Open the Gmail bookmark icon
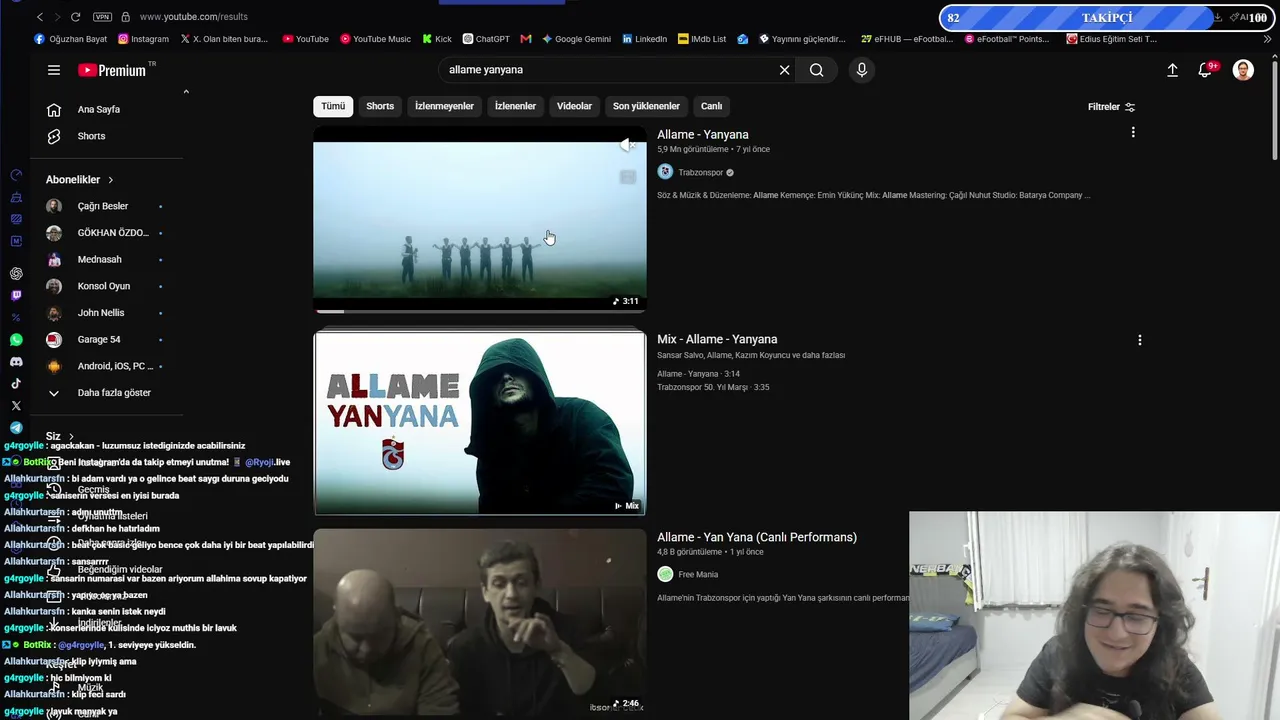Image resolution: width=1280 pixels, height=720 pixels. pos(526,39)
